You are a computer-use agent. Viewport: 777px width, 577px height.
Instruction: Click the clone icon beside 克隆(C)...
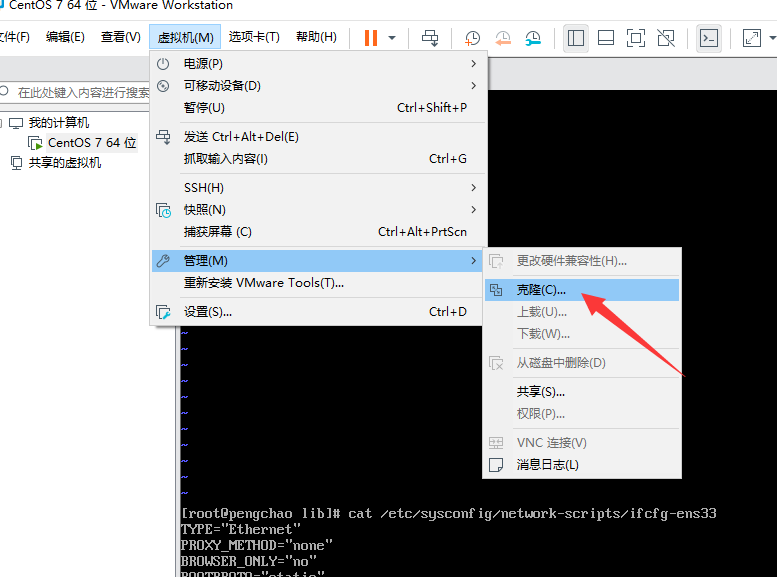pyautogui.click(x=496, y=290)
